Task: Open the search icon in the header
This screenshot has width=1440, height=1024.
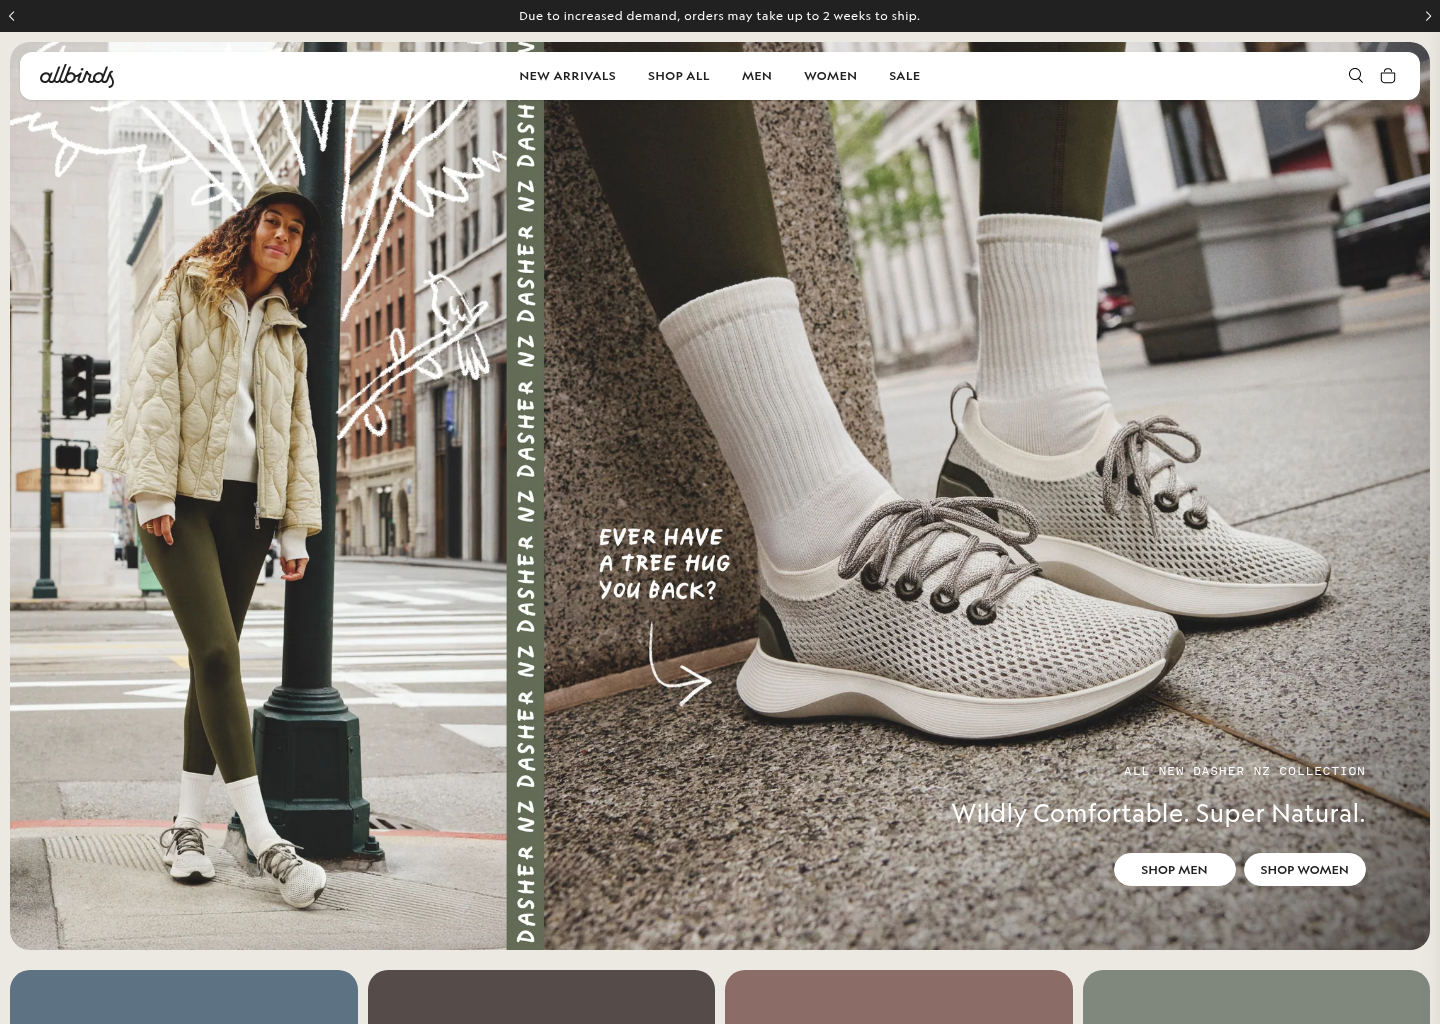Action: [x=1355, y=75]
